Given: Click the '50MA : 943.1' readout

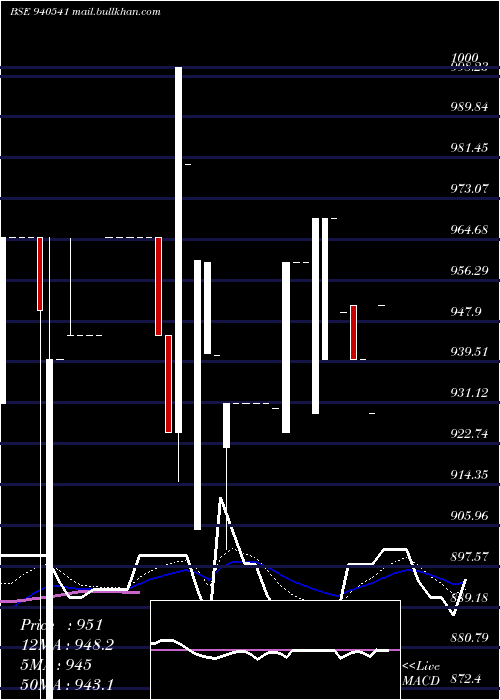Looking at the screenshot, I should [67, 685].
